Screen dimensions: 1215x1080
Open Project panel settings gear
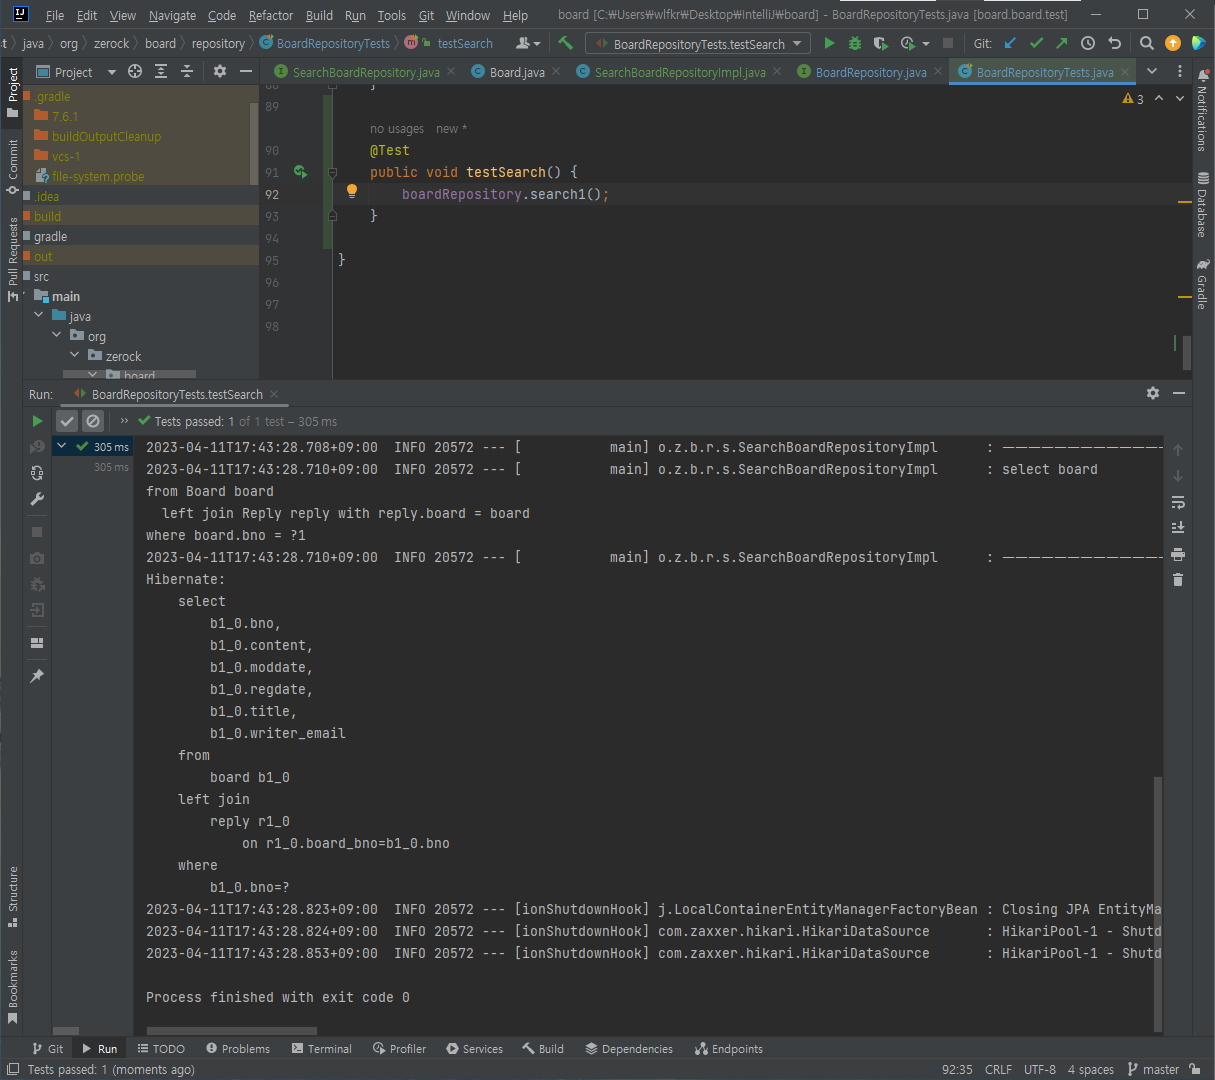coord(220,71)
